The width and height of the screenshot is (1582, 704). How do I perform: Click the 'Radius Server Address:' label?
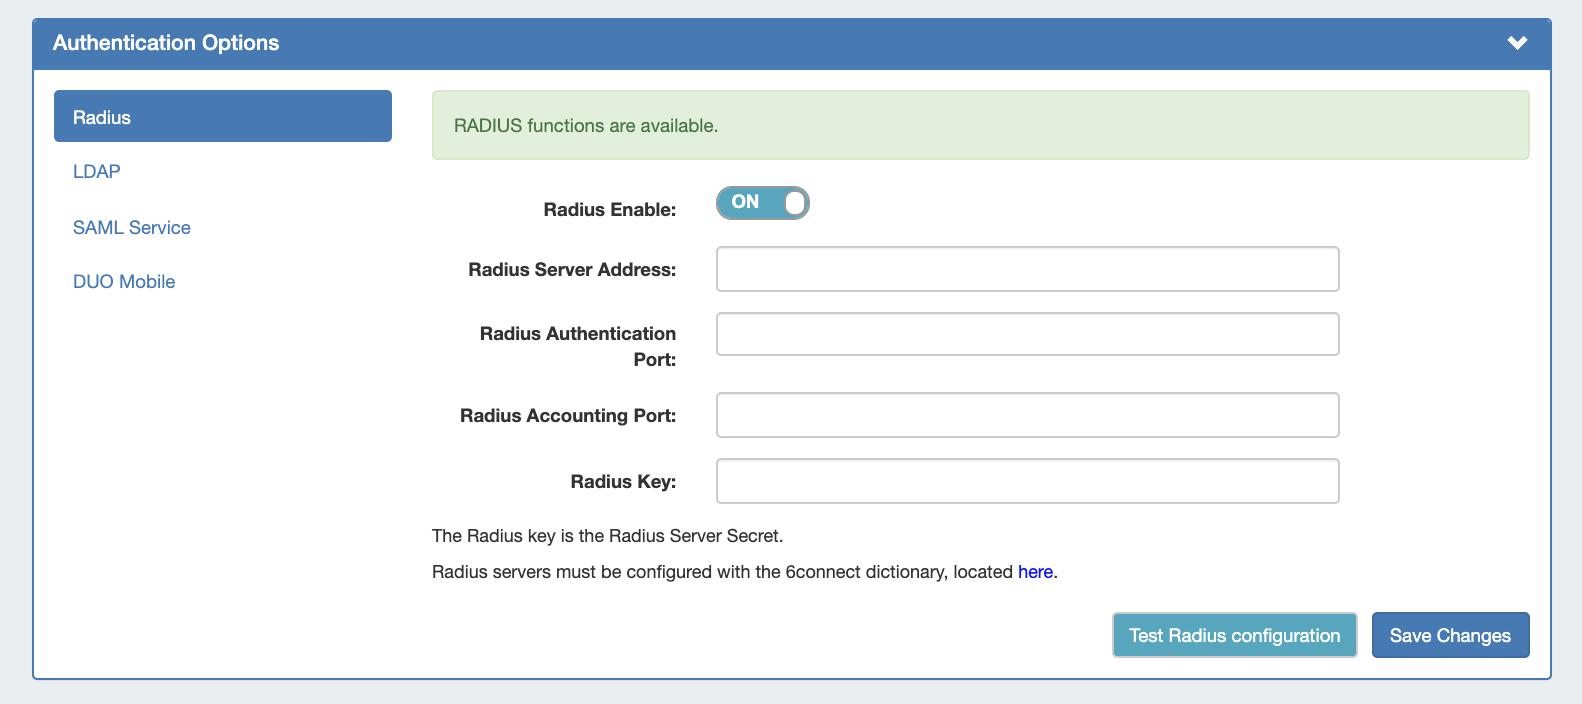[572, 270]
